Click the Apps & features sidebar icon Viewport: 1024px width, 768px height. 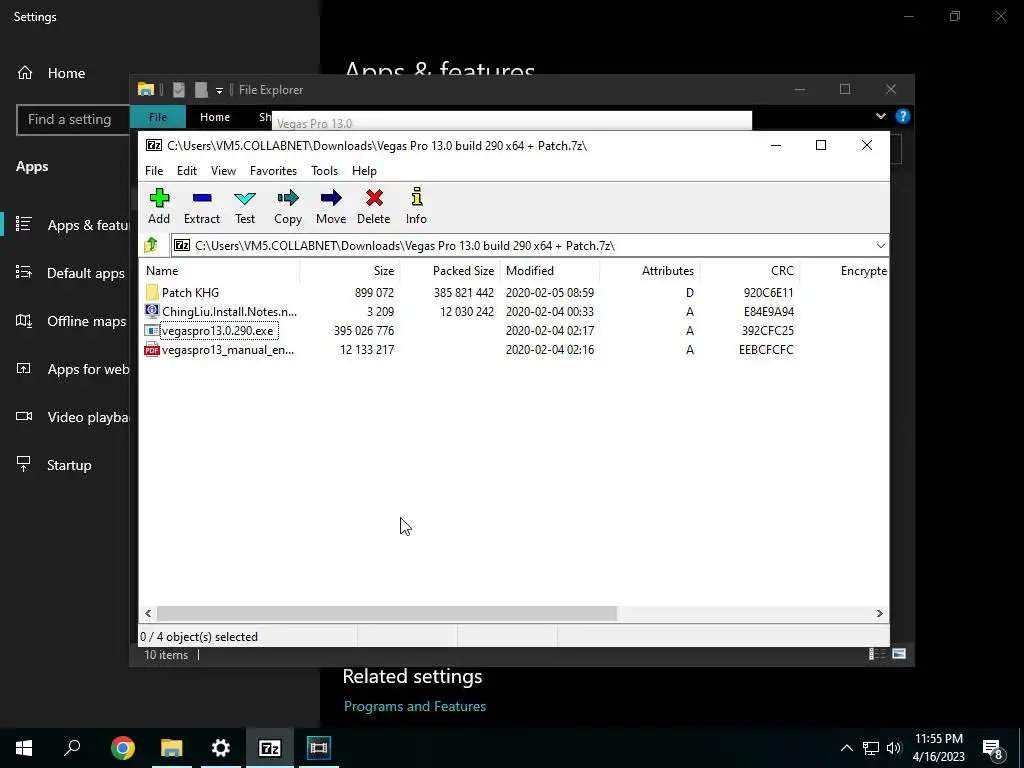24,224
